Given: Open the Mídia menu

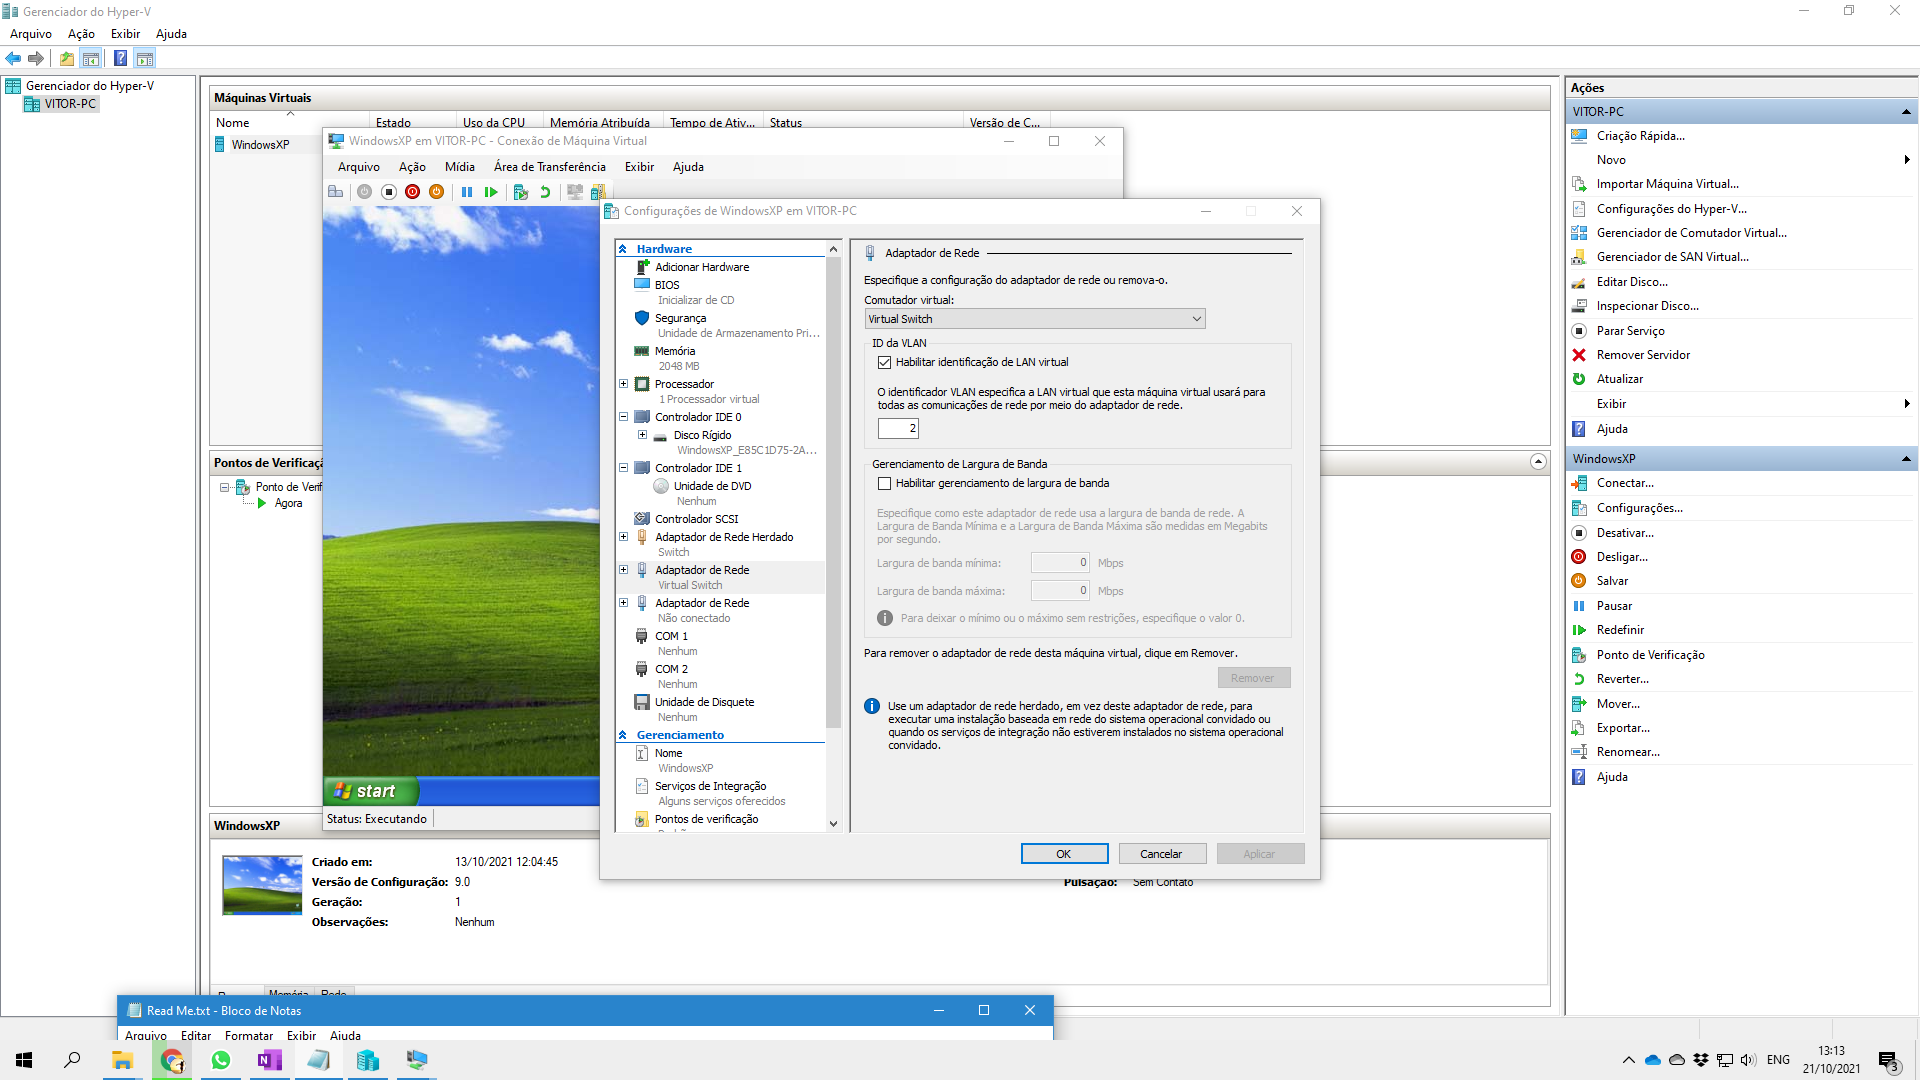Looking at the screenshot, I should (460, 167).
